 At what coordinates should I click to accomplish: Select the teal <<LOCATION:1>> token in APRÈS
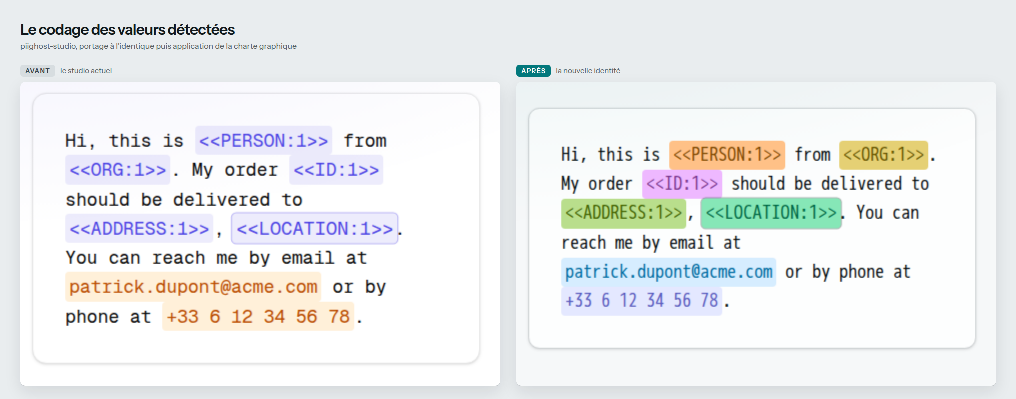(771, 213)
